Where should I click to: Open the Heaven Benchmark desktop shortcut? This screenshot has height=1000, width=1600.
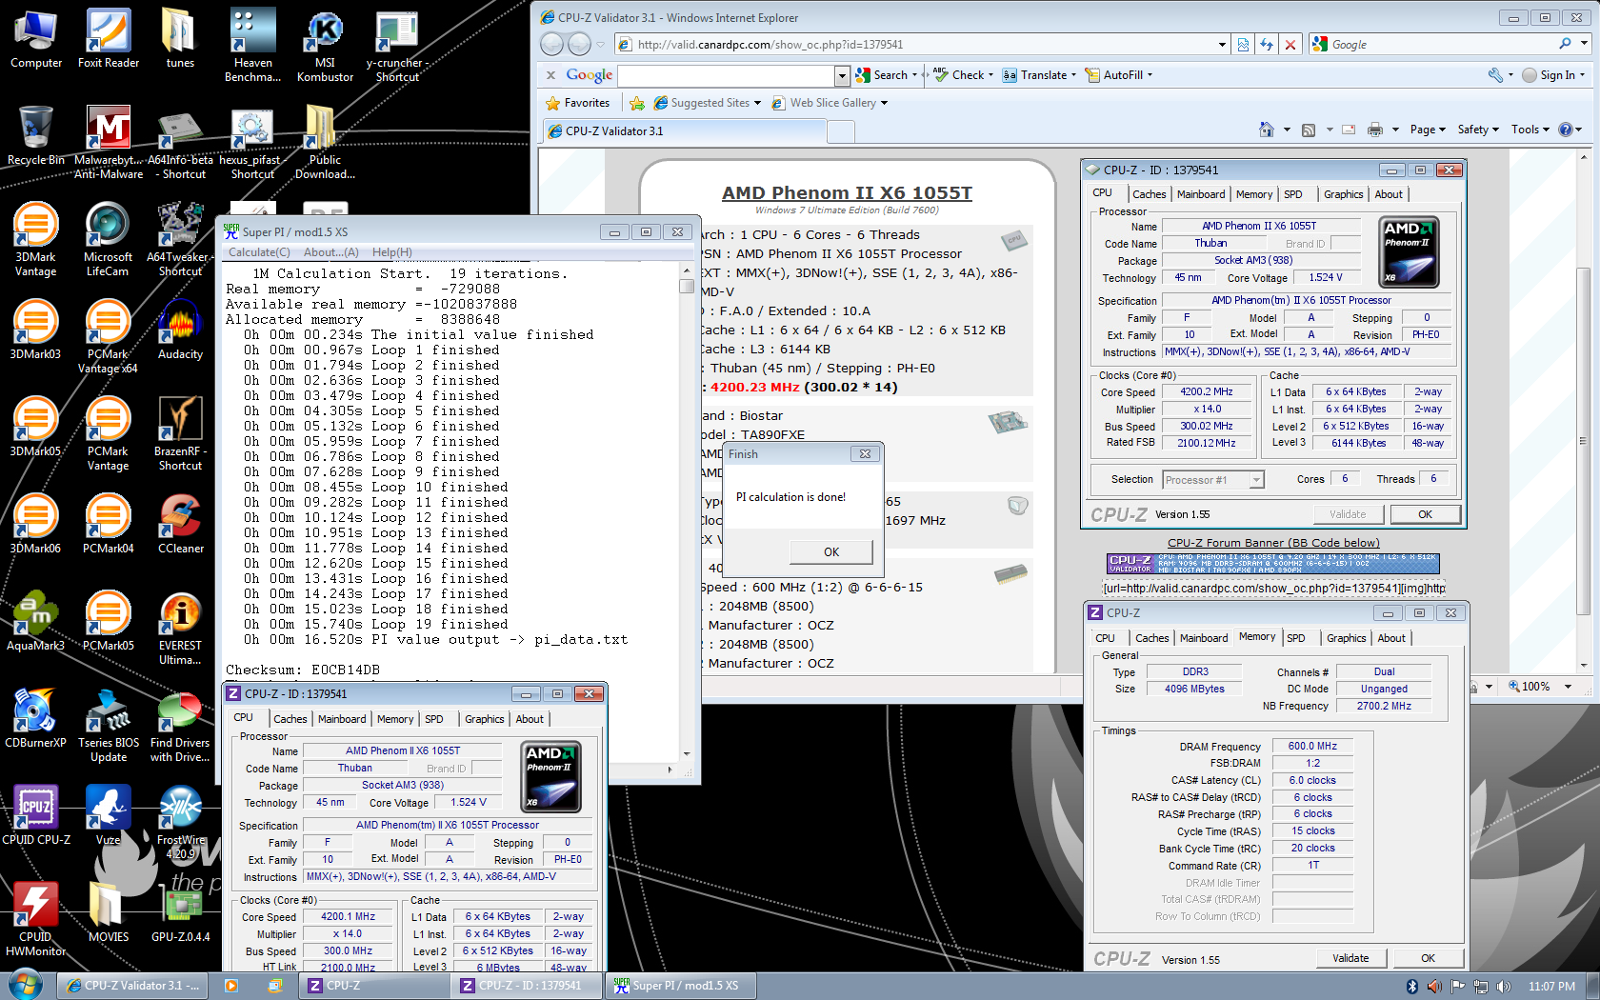pos(253,46)
